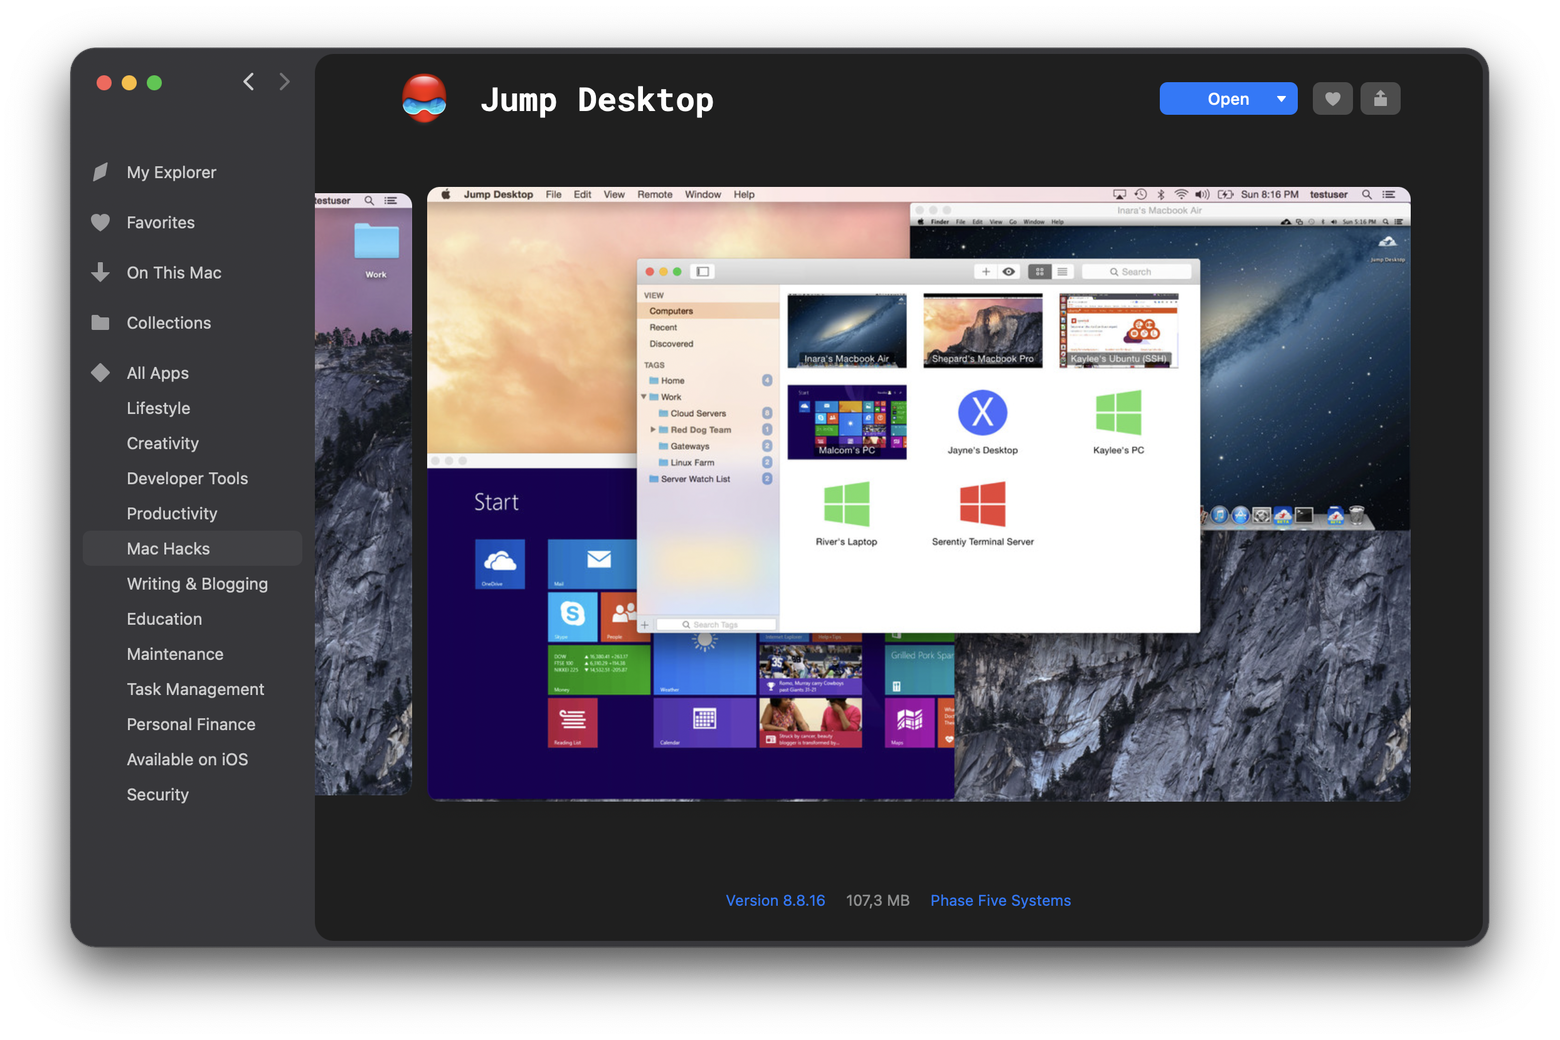
Task: Click the Jump Desktop app icon
Action: 425,98
